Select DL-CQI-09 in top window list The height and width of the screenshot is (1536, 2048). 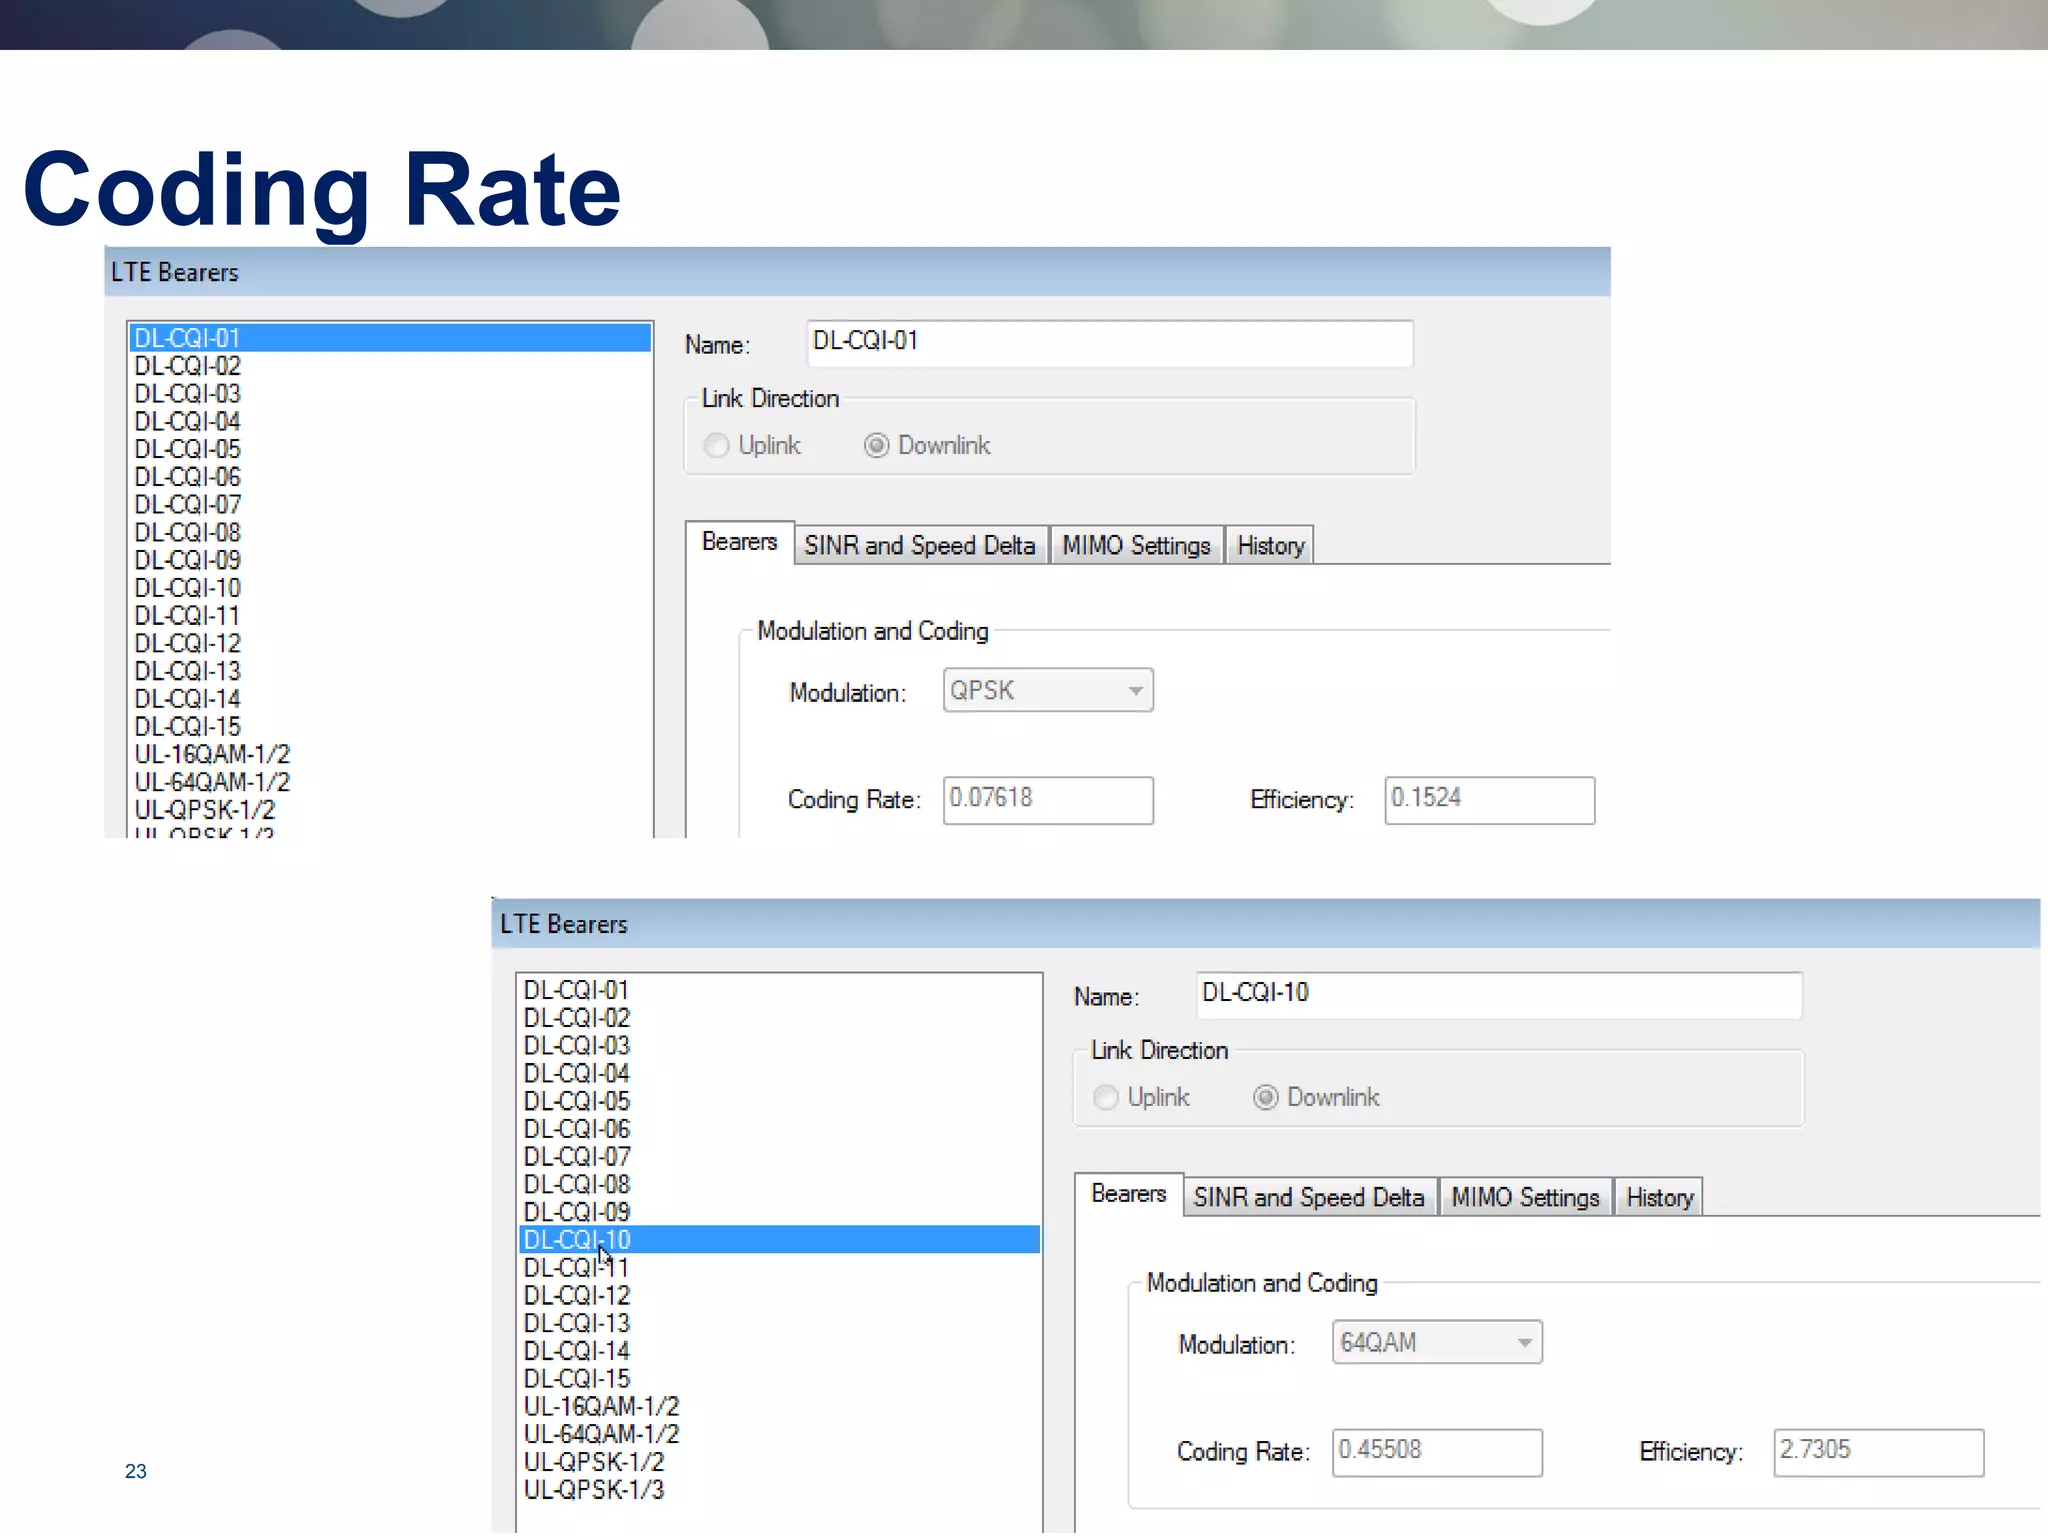coord(391,560)
